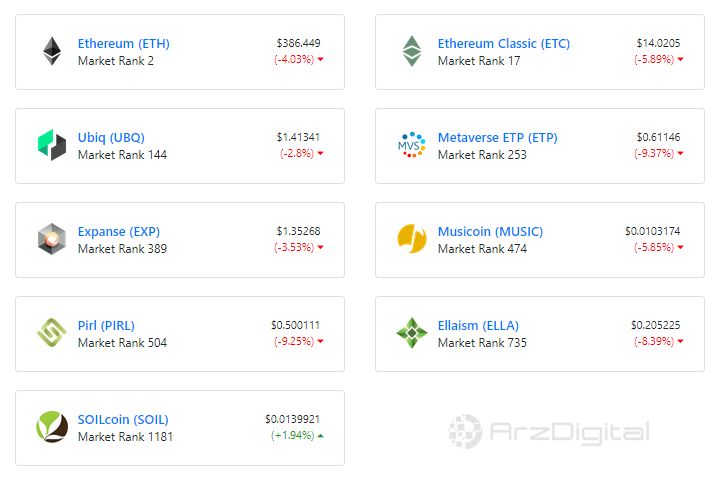Select the $0.0103174 Musicoin price
Image resolution: width=716 pixels, height=478 pixels.
[x=653, y=231]
